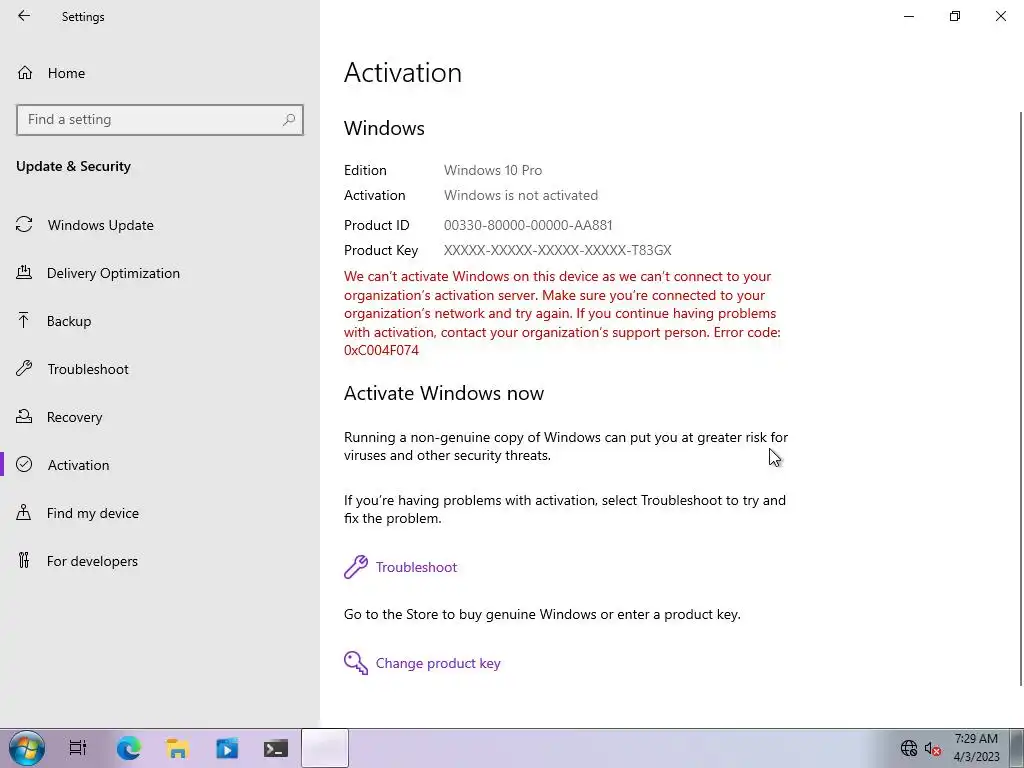This screenshot has height=768, width=1024.
Task: Go back with the Settings back arrow
Action: [x=24, y=16]
